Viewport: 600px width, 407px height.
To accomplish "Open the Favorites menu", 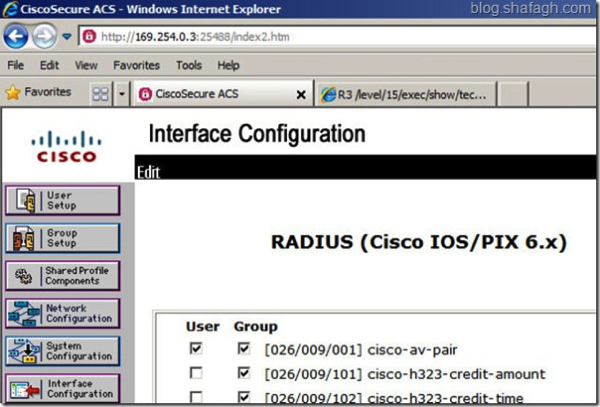I will click(136, 65).
